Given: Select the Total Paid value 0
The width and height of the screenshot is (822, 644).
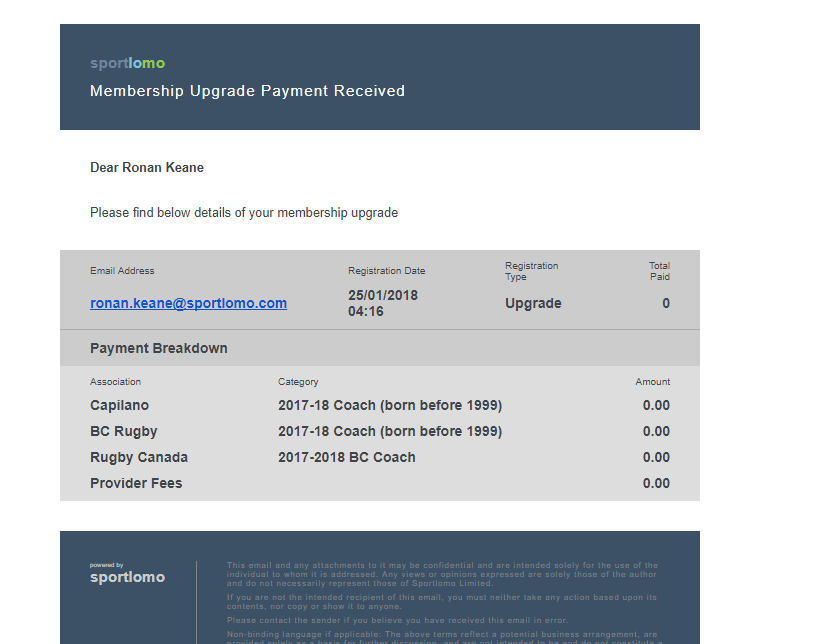Looking at the screenshot, I should coord(666,303).
